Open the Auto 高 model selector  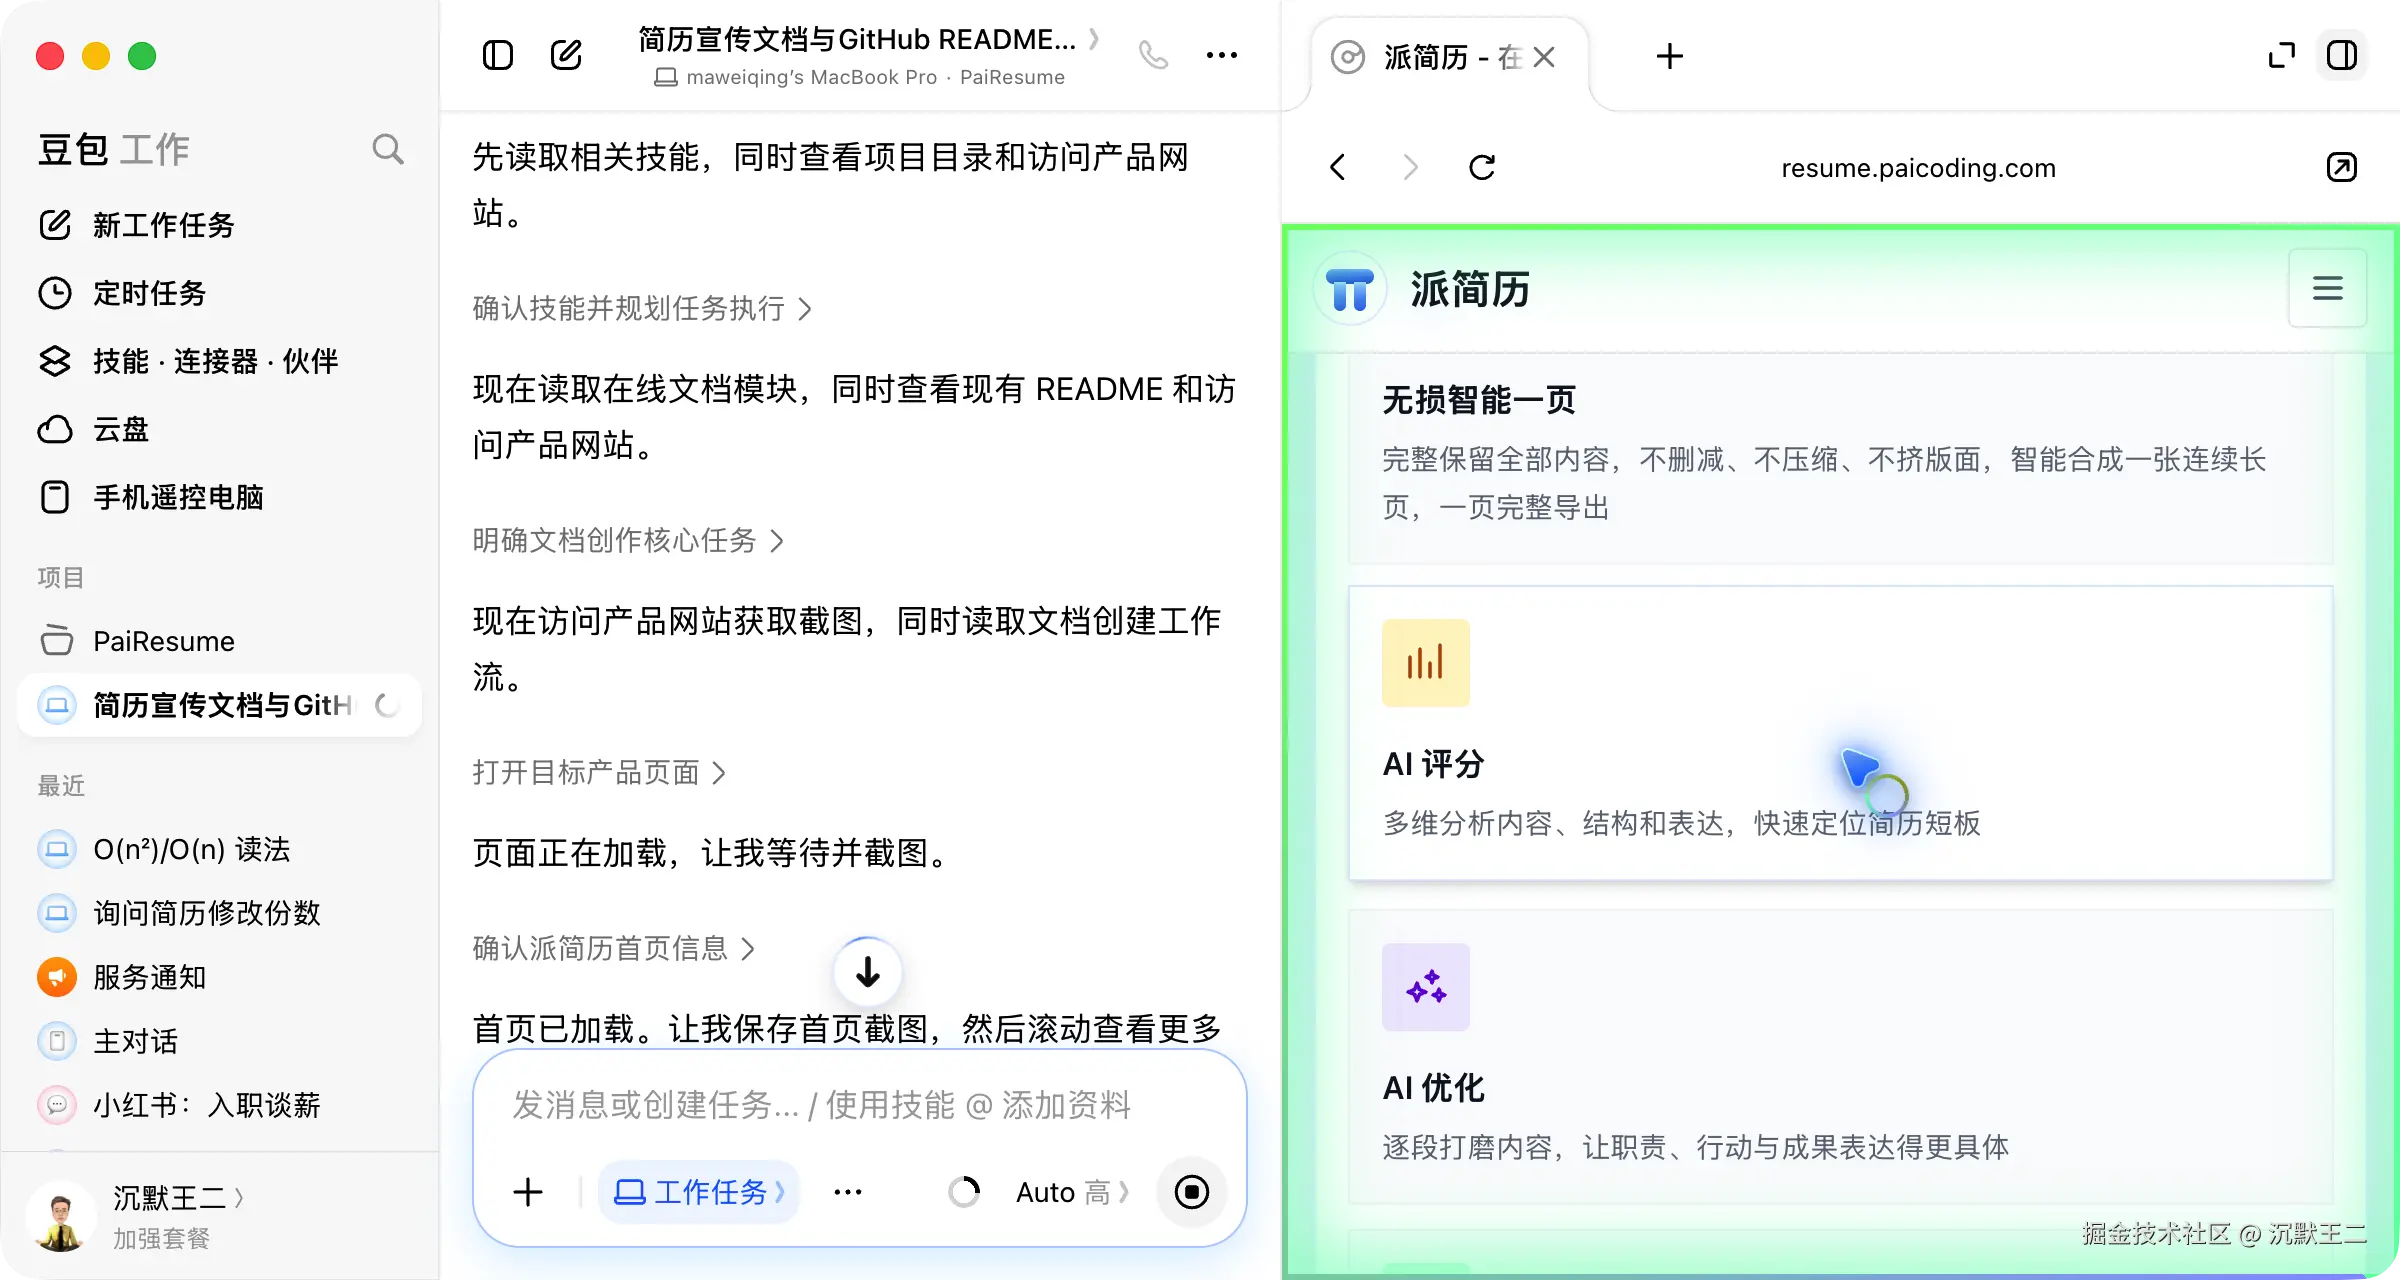pyautogui.click(x=1072, y=1192)
